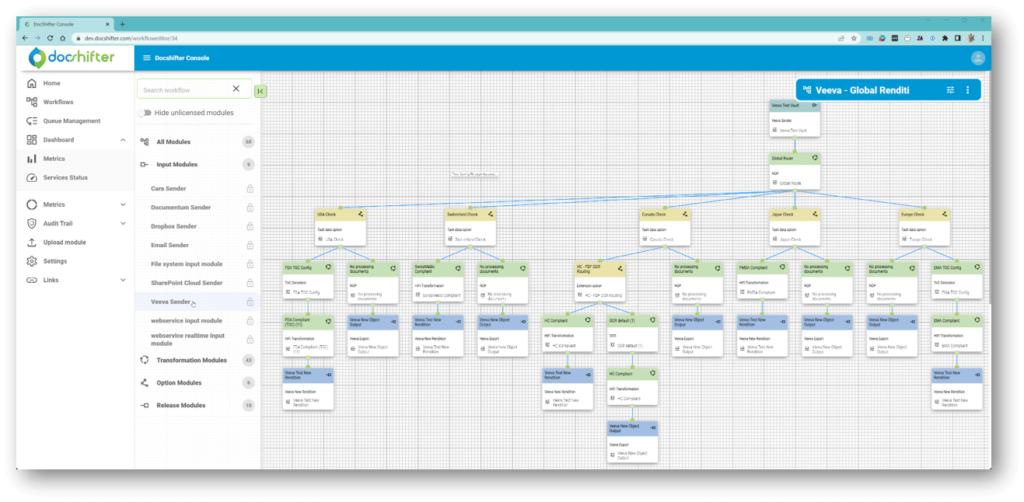The width and height of the screenshot is (1024, 502).
Task: Select the OCR default (1) node
Action: point(632,336)
